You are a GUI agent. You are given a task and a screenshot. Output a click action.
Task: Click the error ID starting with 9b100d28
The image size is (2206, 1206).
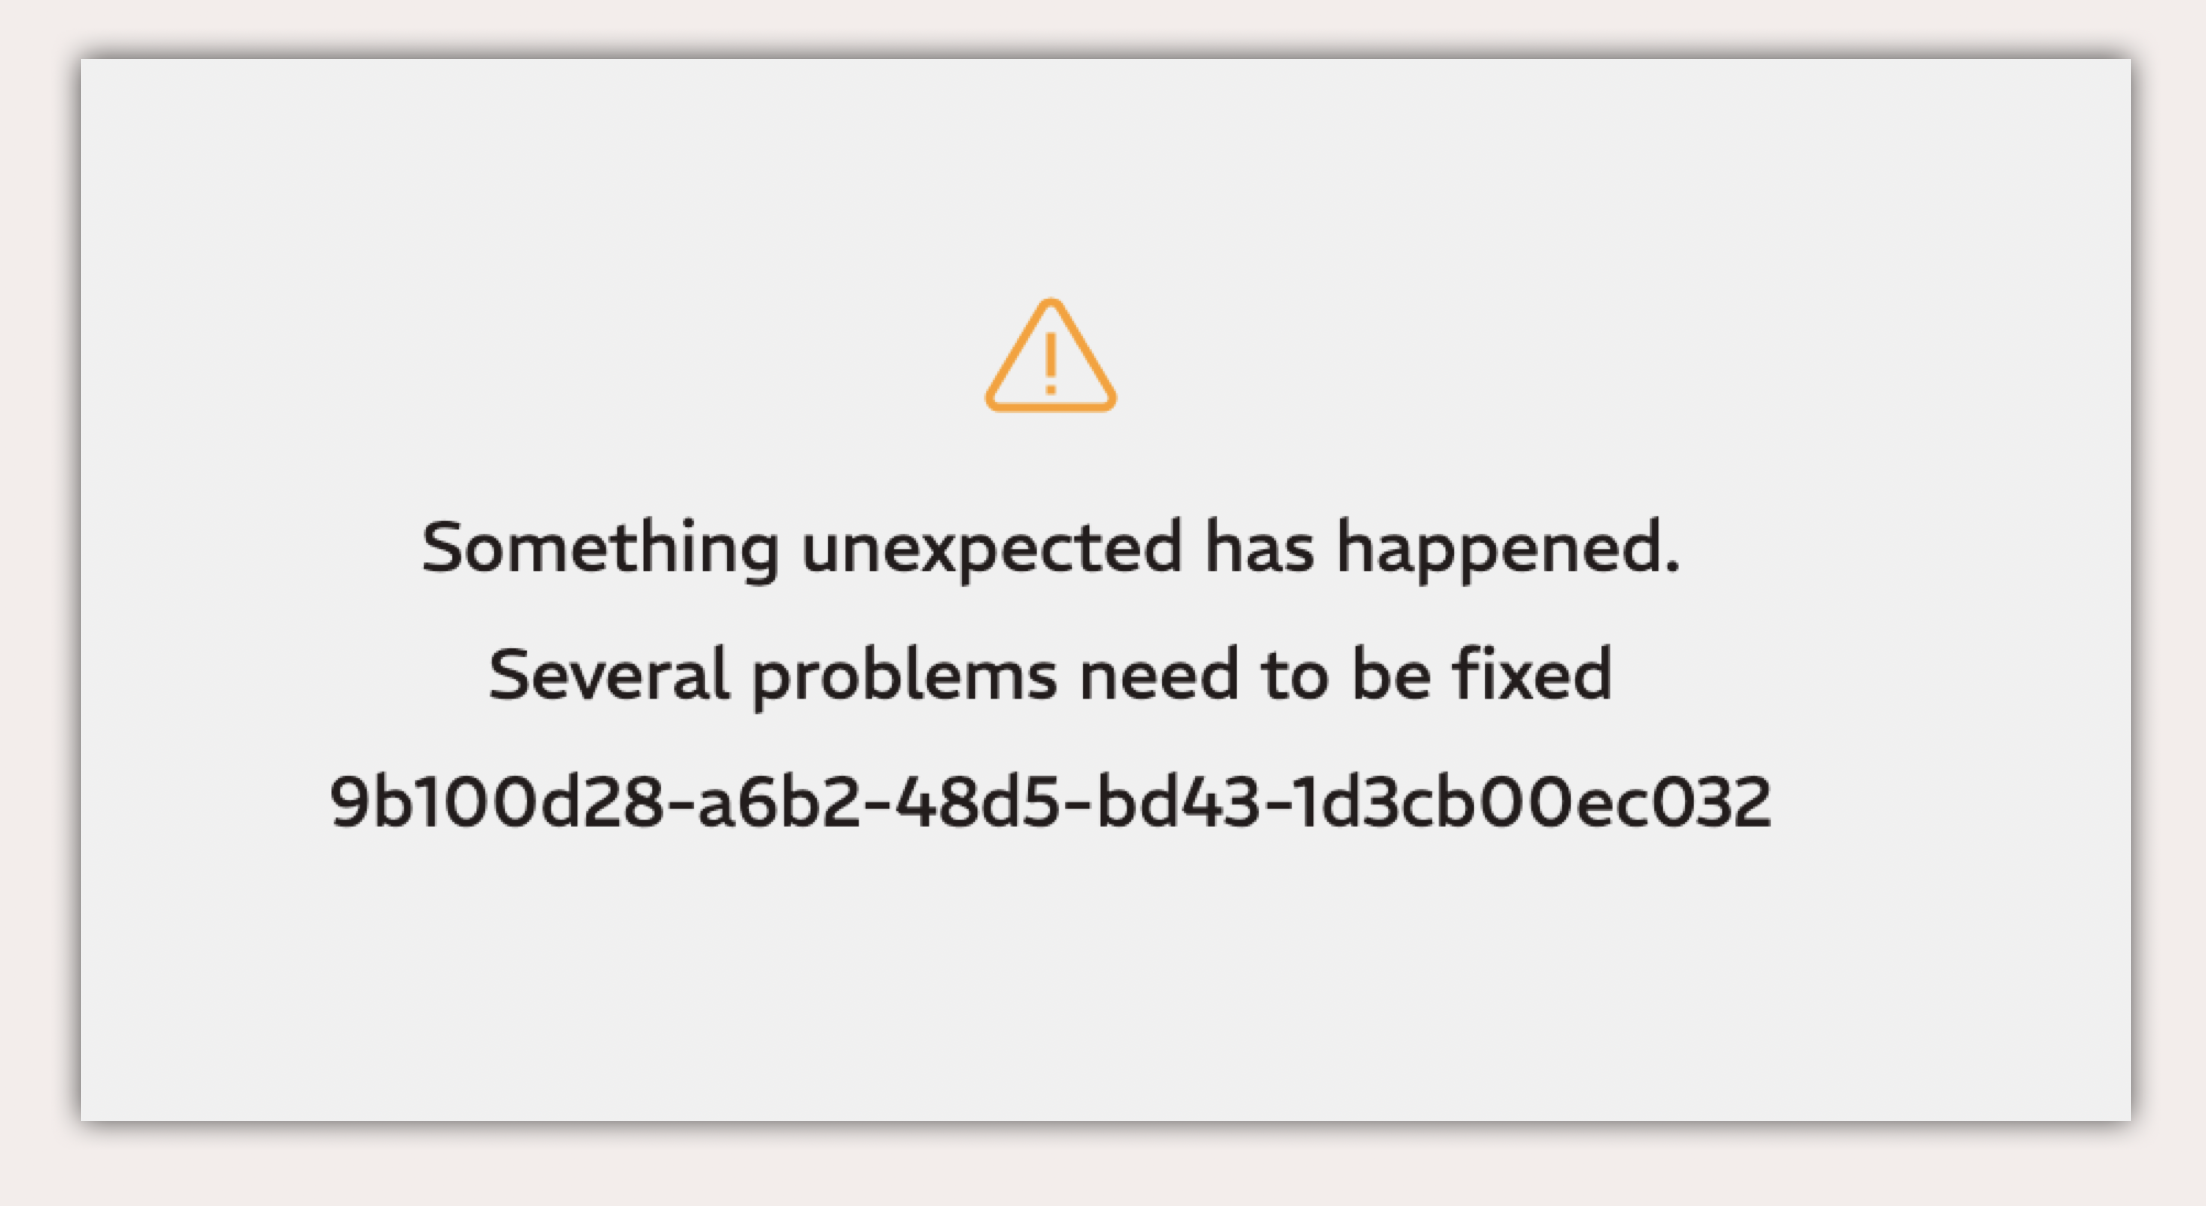click(1050, 802)
